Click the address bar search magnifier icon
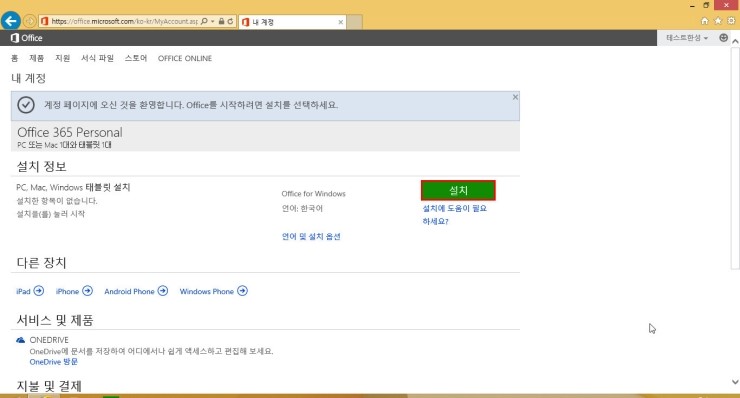 204,21
